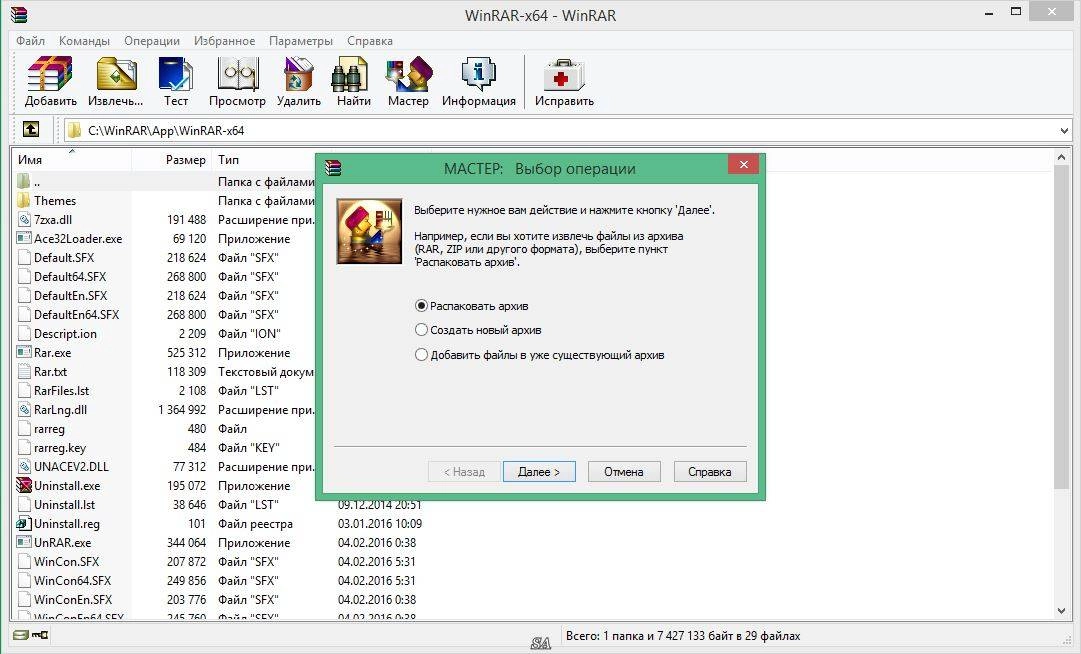Open the Избранное menu

(x=224, y=41)
